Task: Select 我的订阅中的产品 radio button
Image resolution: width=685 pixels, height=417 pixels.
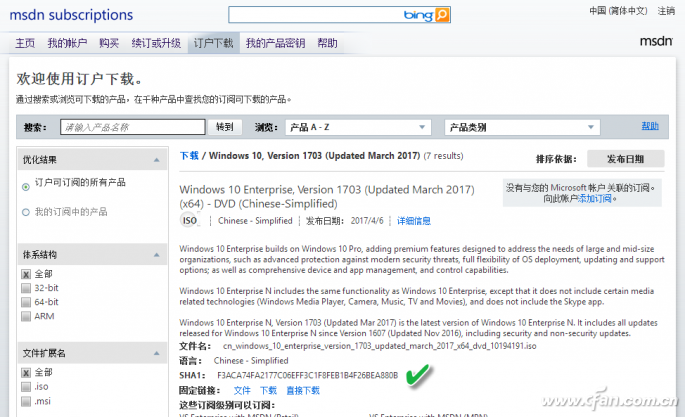Action: tap(26, 212)
